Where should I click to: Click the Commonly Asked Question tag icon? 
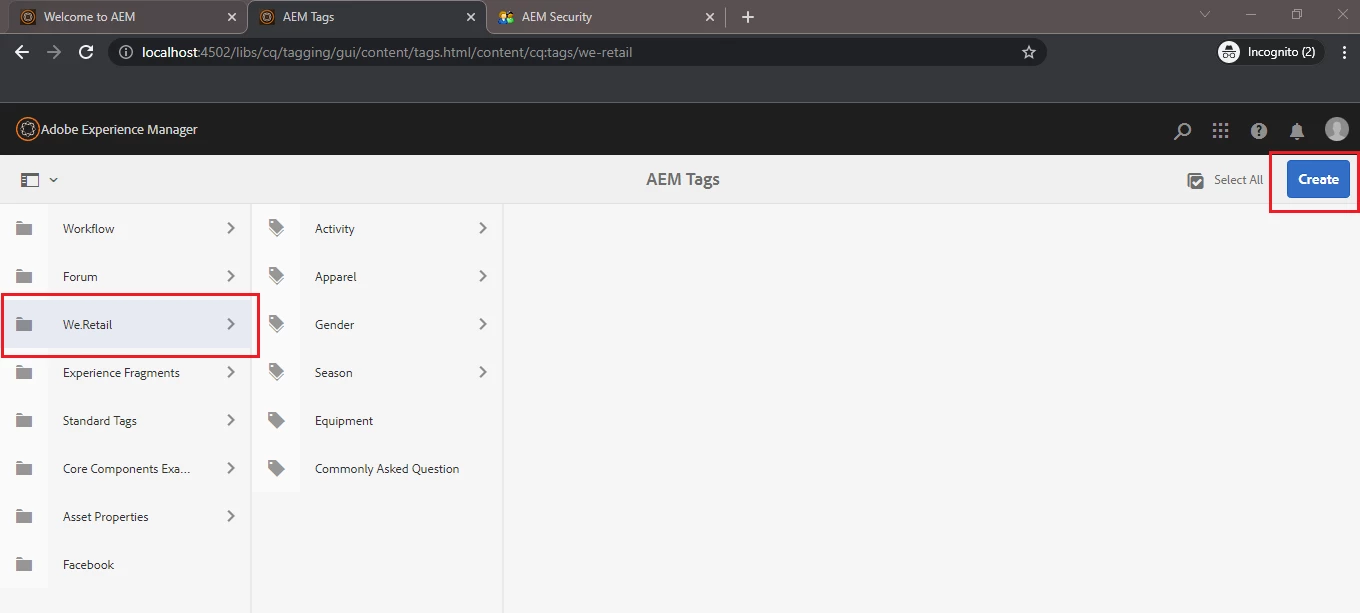[276, 468]
